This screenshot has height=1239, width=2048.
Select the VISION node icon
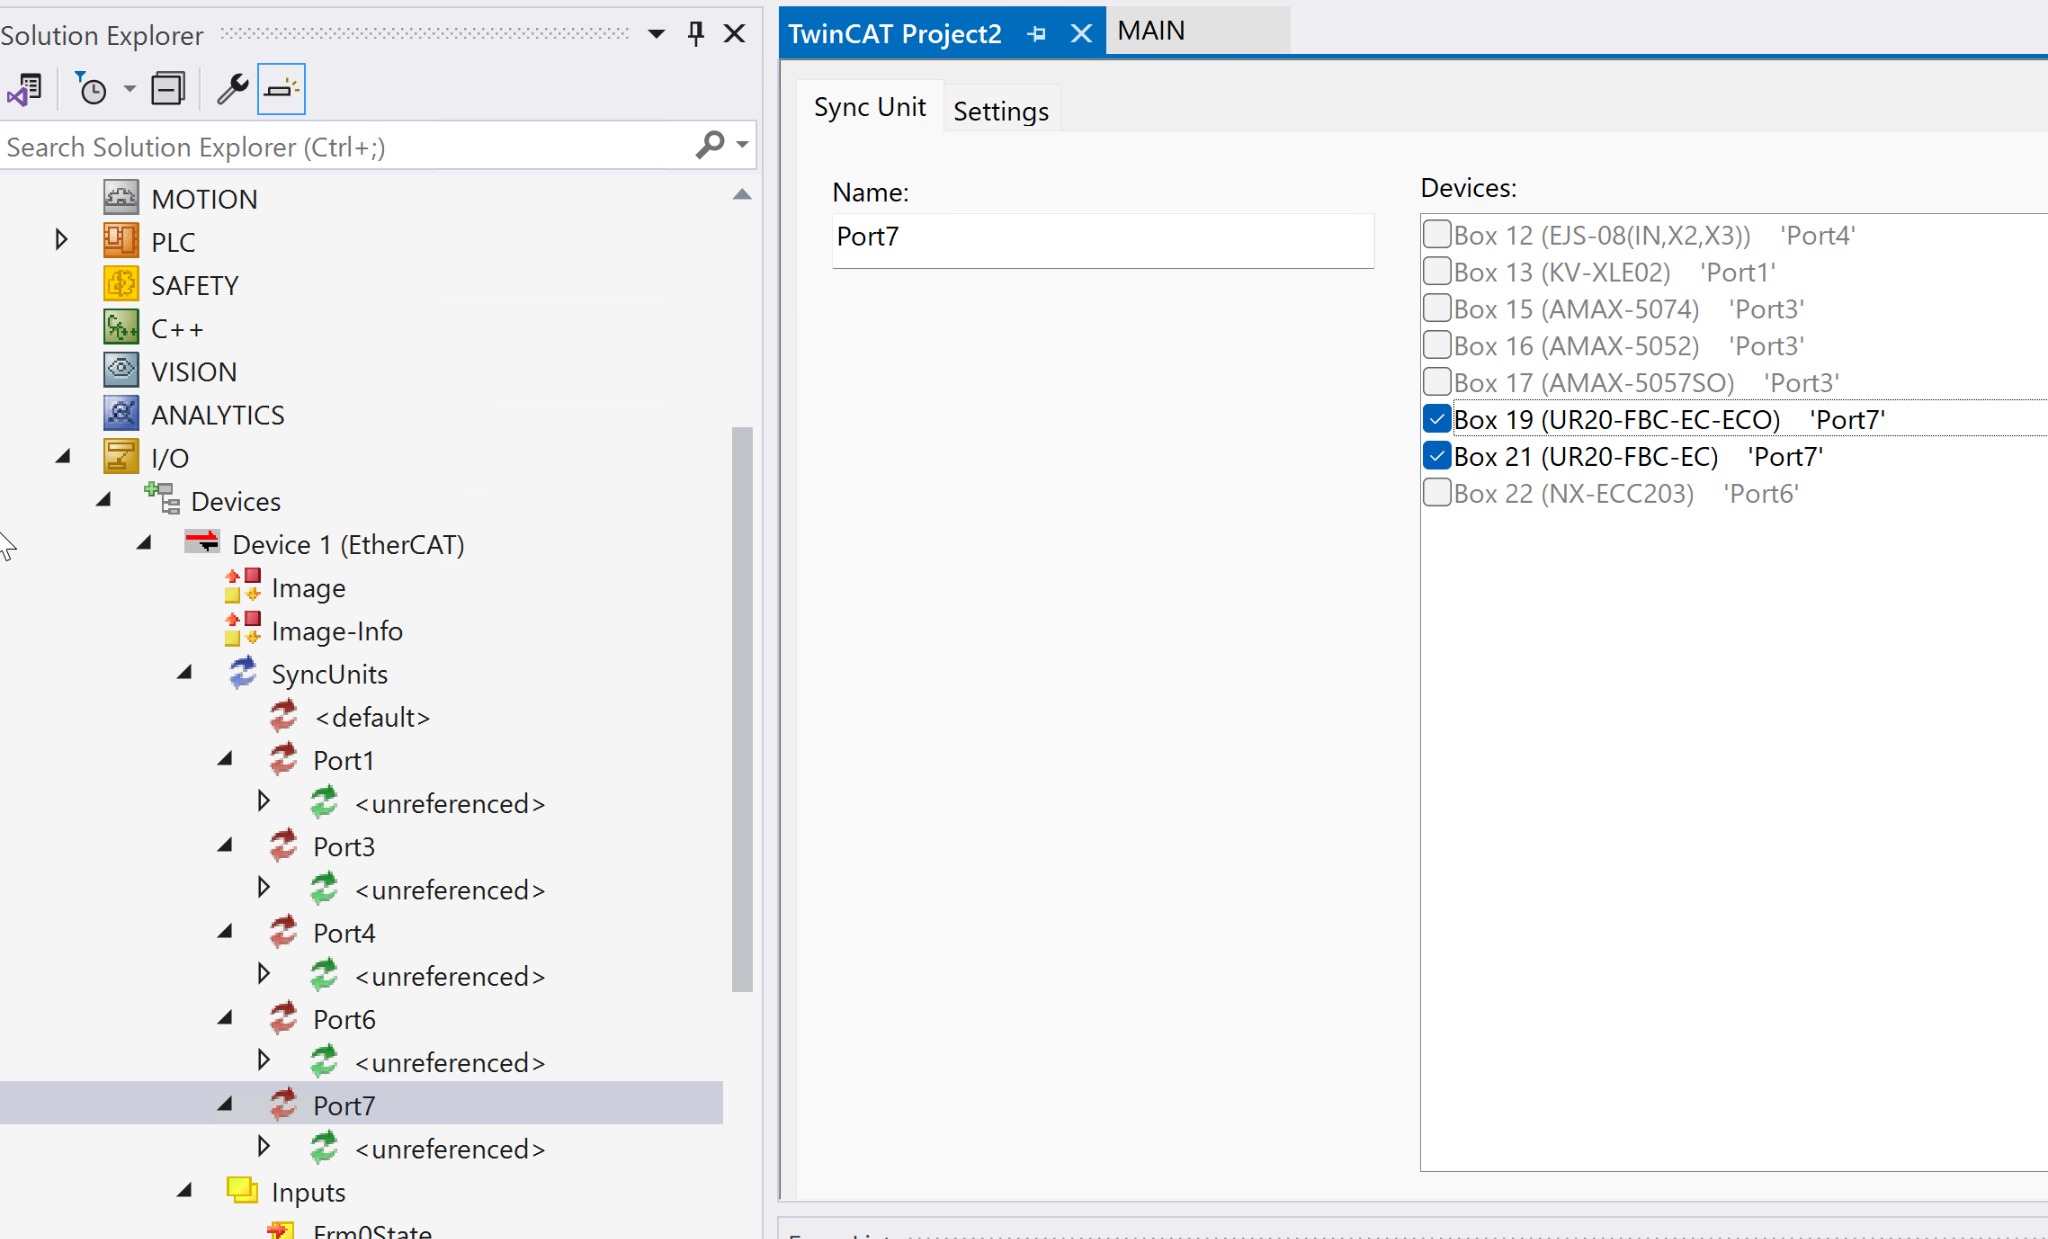[x=121, y=371]
